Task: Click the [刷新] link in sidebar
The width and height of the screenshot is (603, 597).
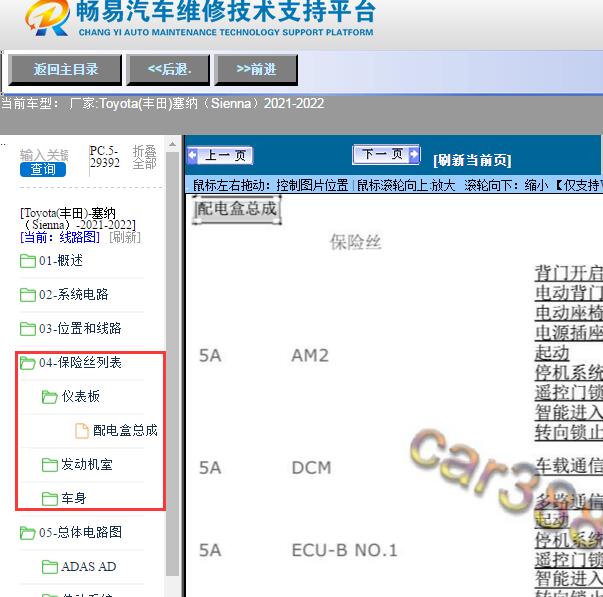Action: coord(125,237)
